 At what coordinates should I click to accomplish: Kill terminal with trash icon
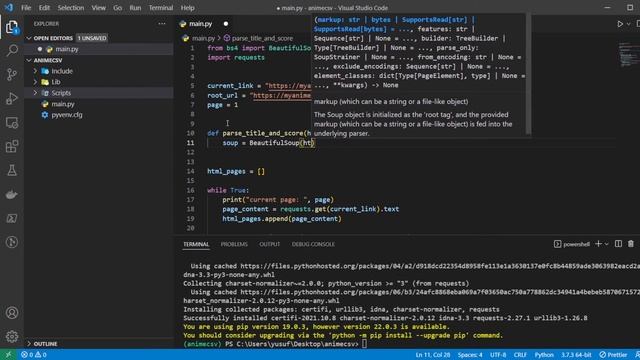631,244
